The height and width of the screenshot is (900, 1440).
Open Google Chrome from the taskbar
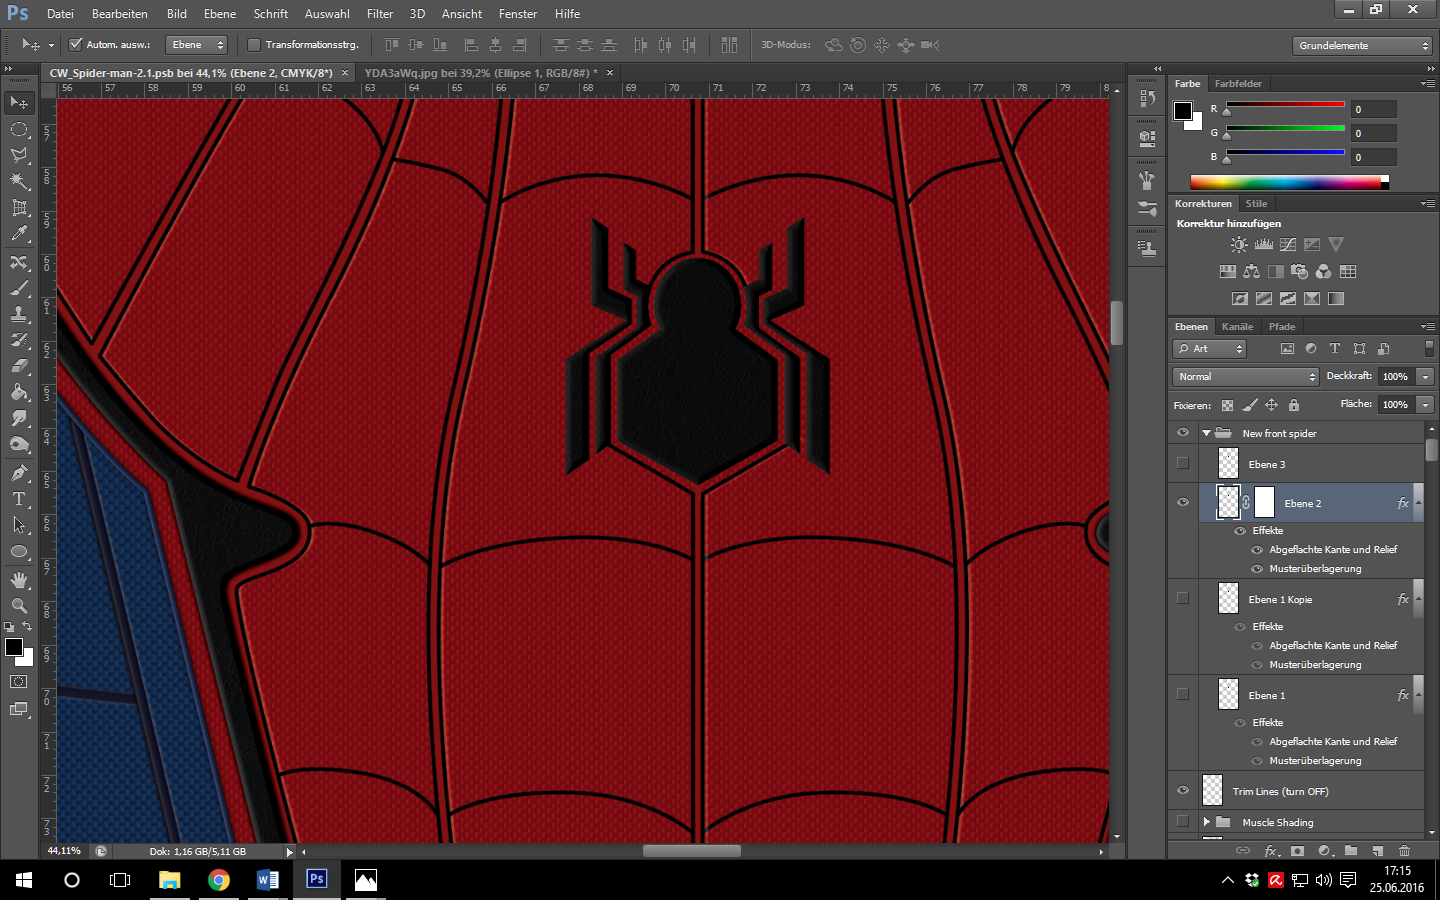(x=218, y=880)
